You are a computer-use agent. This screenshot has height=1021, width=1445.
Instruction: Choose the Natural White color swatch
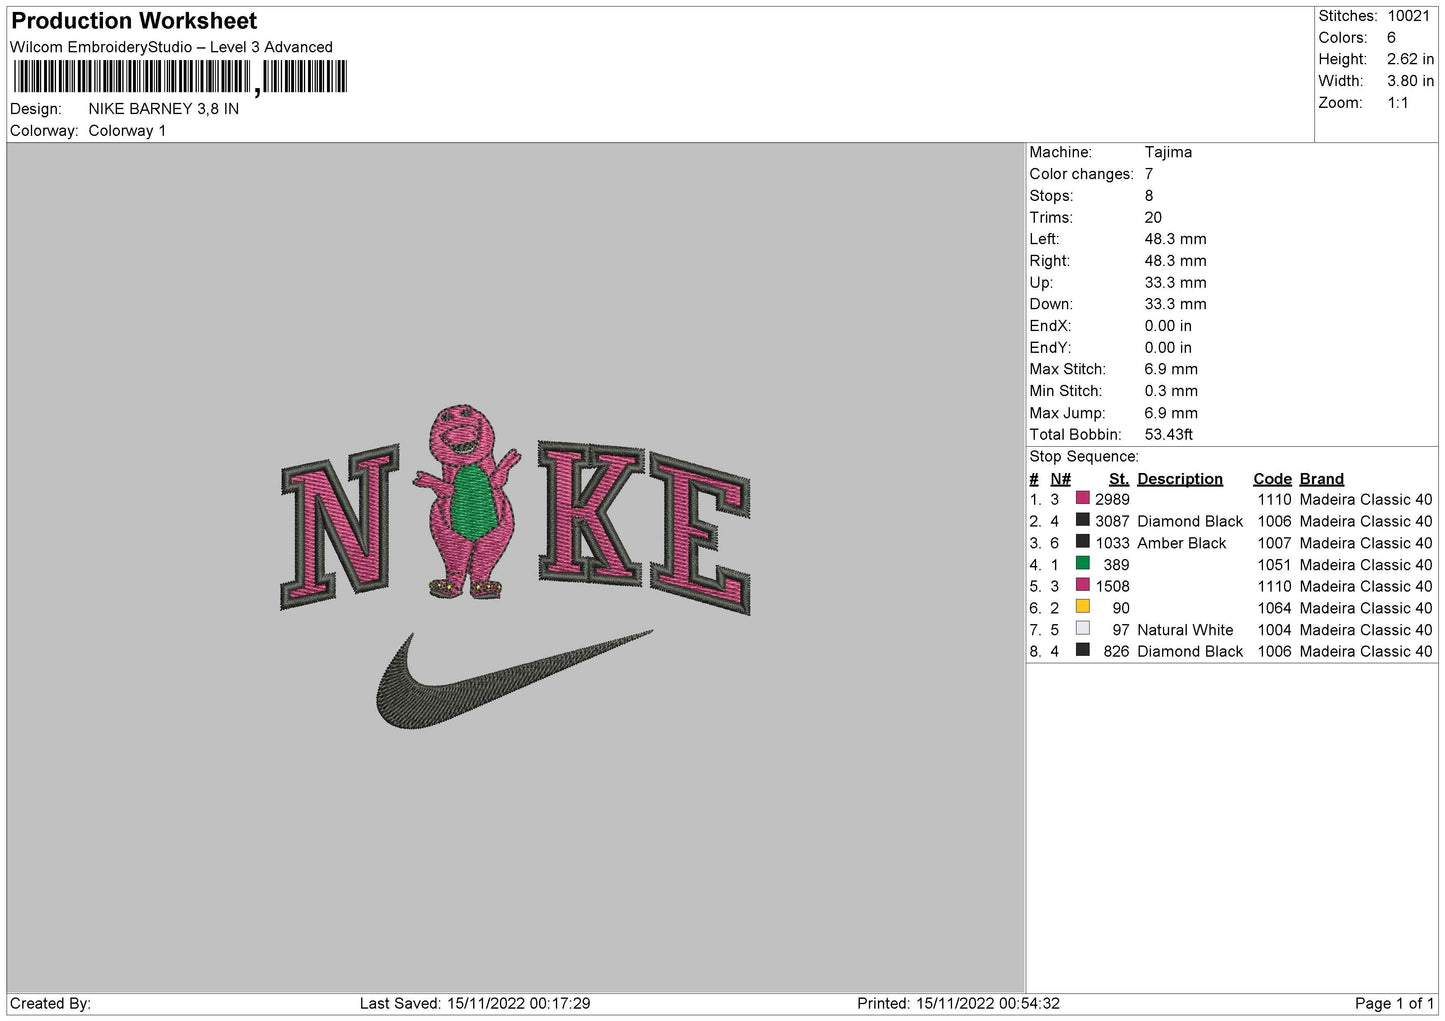point(1082,628)
